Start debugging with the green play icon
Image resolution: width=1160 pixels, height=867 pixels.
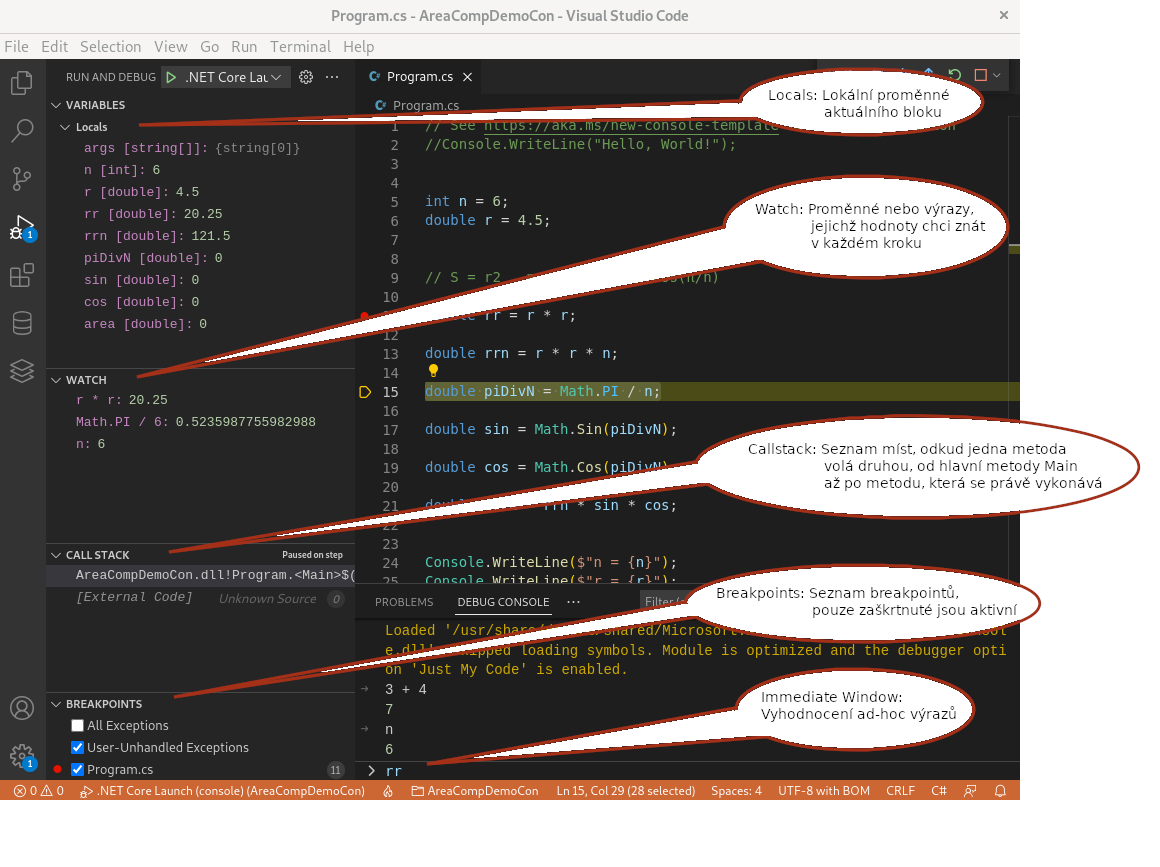172,77
